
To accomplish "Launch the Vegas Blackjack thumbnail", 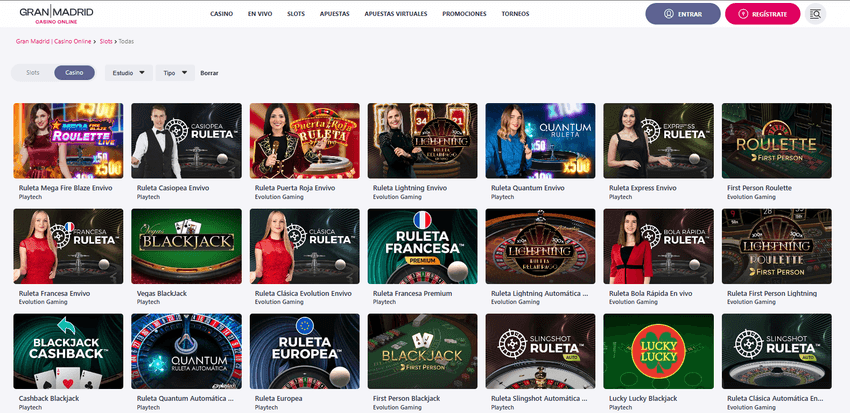I will (x=186, y=246).
